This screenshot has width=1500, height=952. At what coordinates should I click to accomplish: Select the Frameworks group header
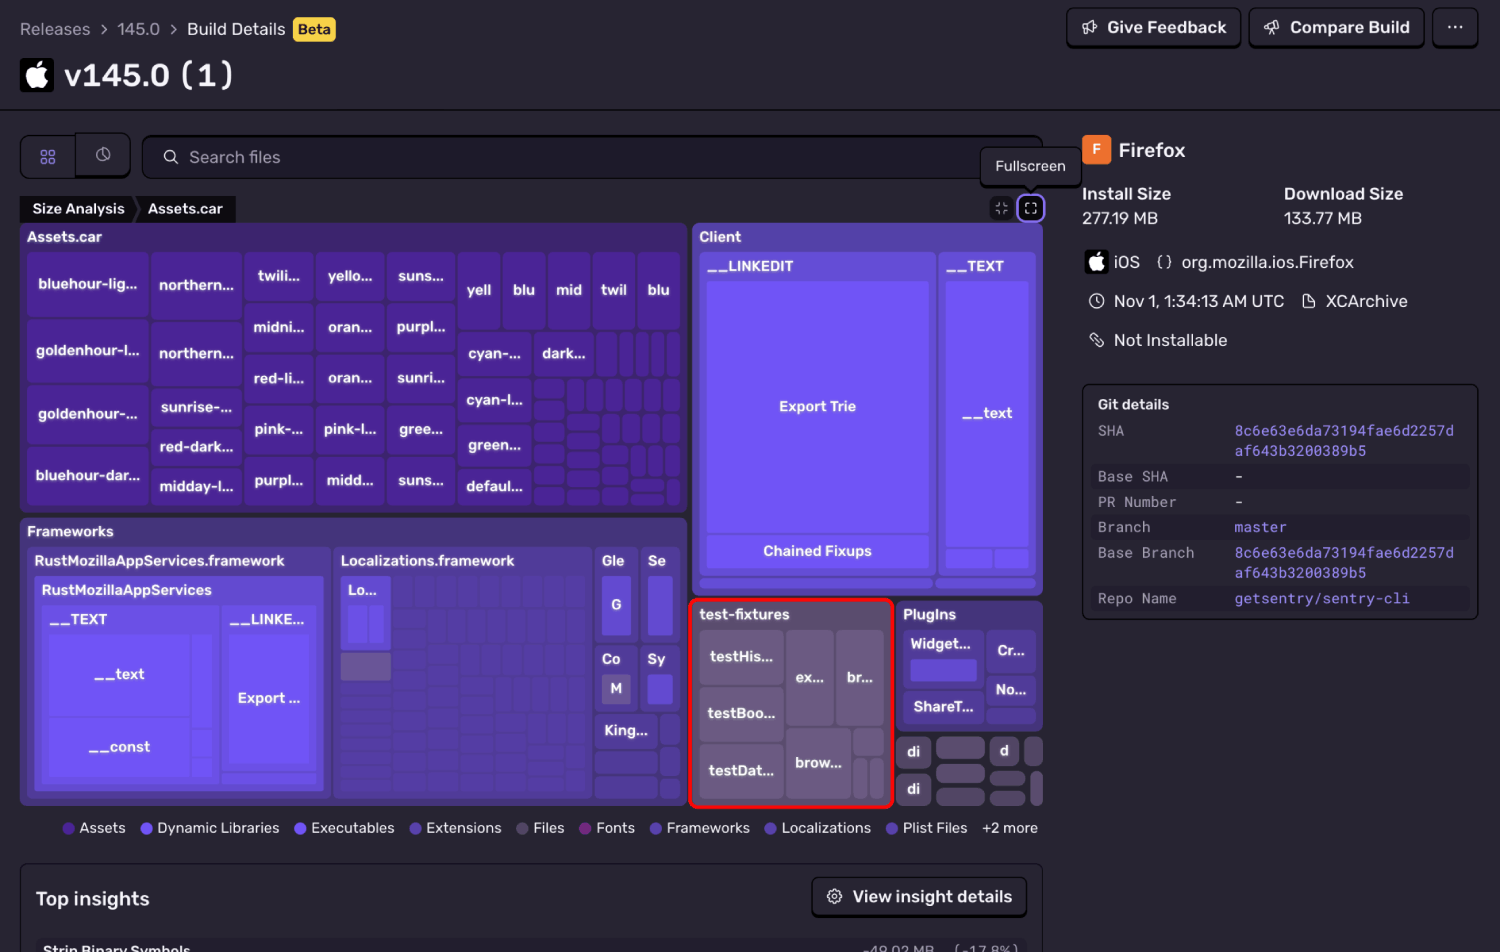tap(70, 532)
